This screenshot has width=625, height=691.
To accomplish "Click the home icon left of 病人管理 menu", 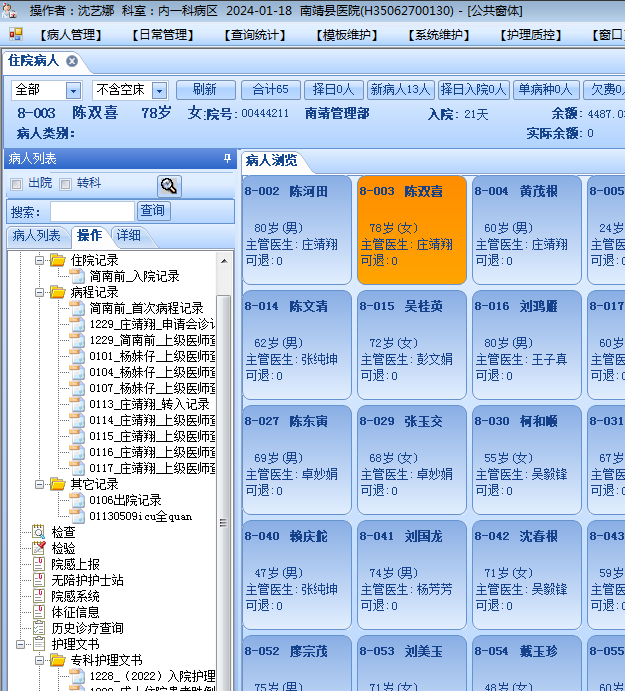I will 16,34.
